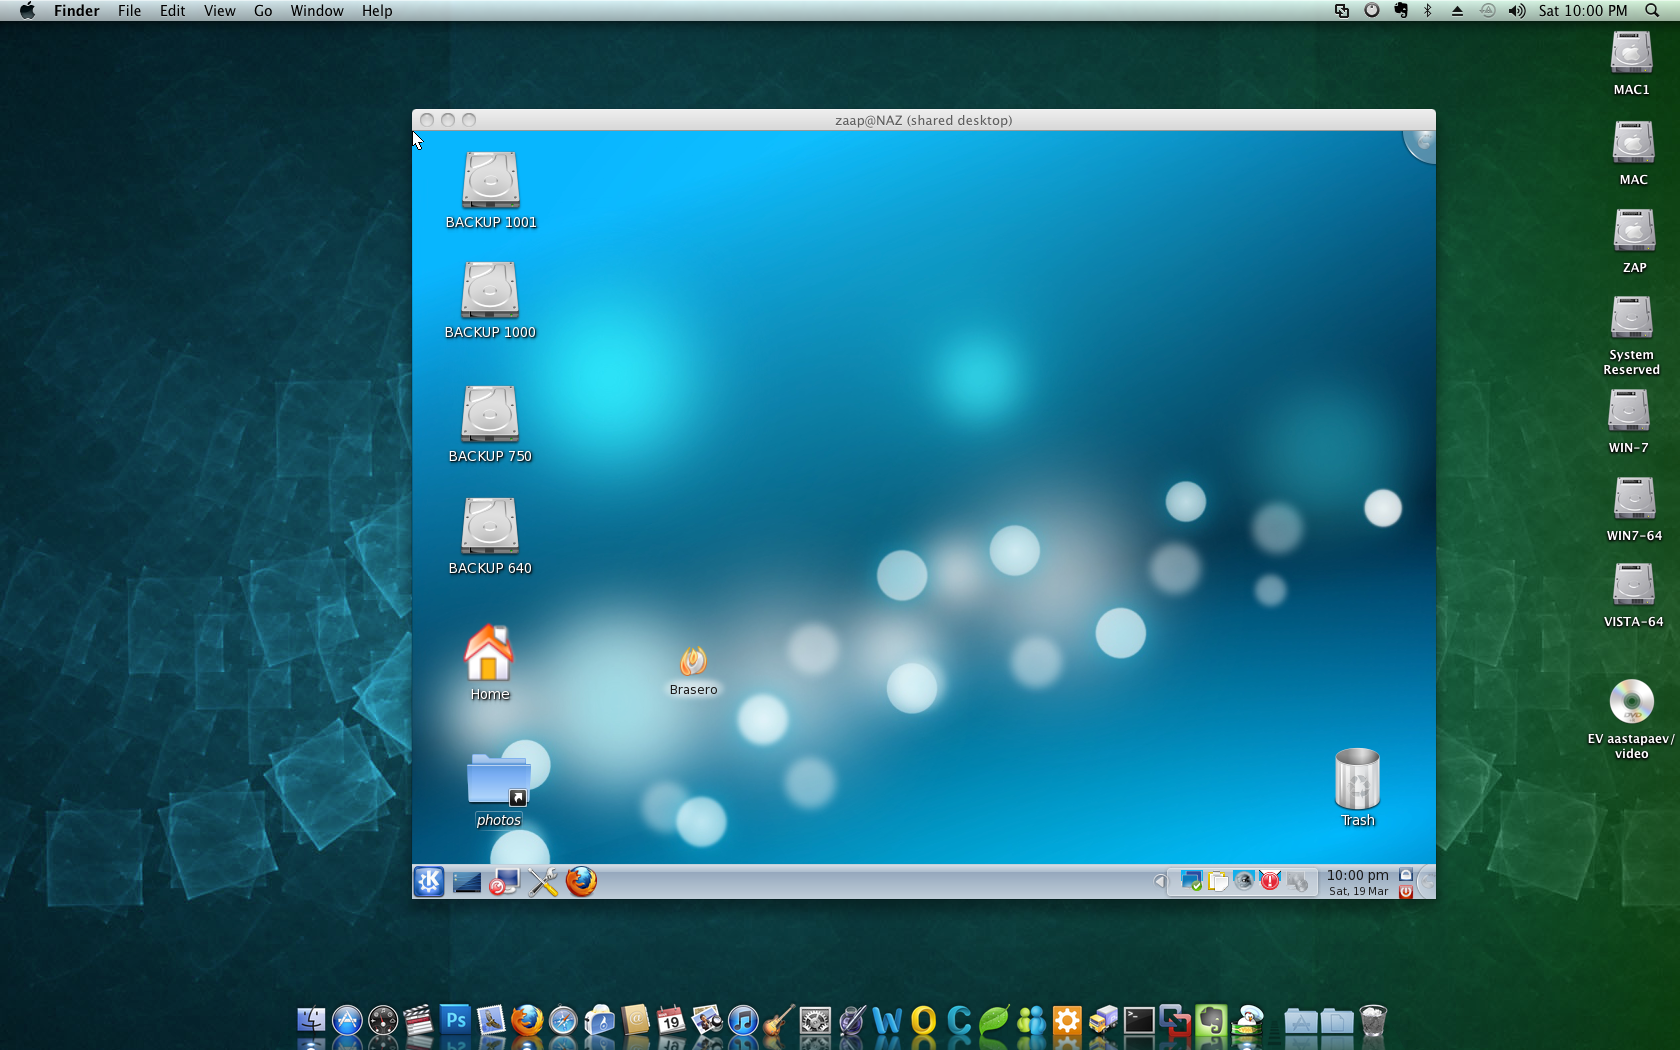Screen dimensions: 1680x1050
Task: Click the volume speaker menu bar icon
Action: pos(1517,10)
